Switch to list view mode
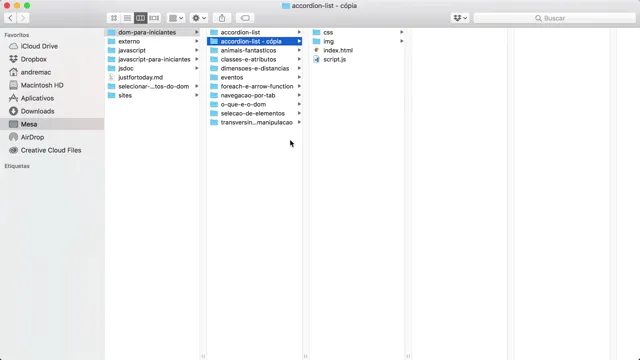This screenshot has width=640, height=360. pos(127,18)
